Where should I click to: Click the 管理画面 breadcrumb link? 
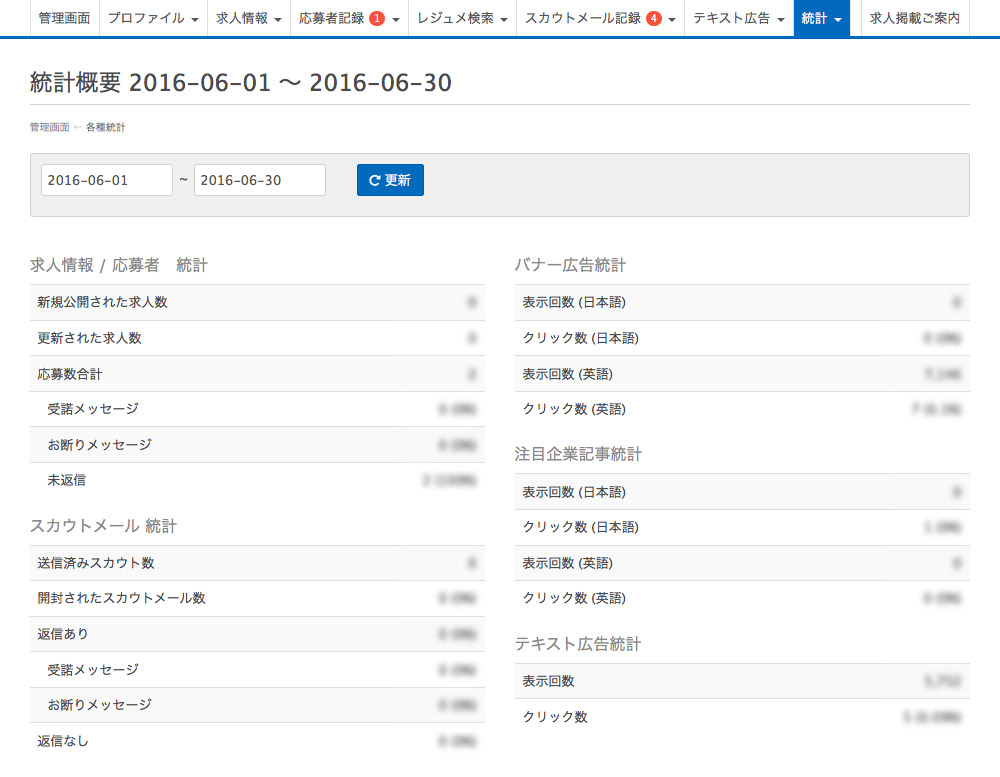49,128
